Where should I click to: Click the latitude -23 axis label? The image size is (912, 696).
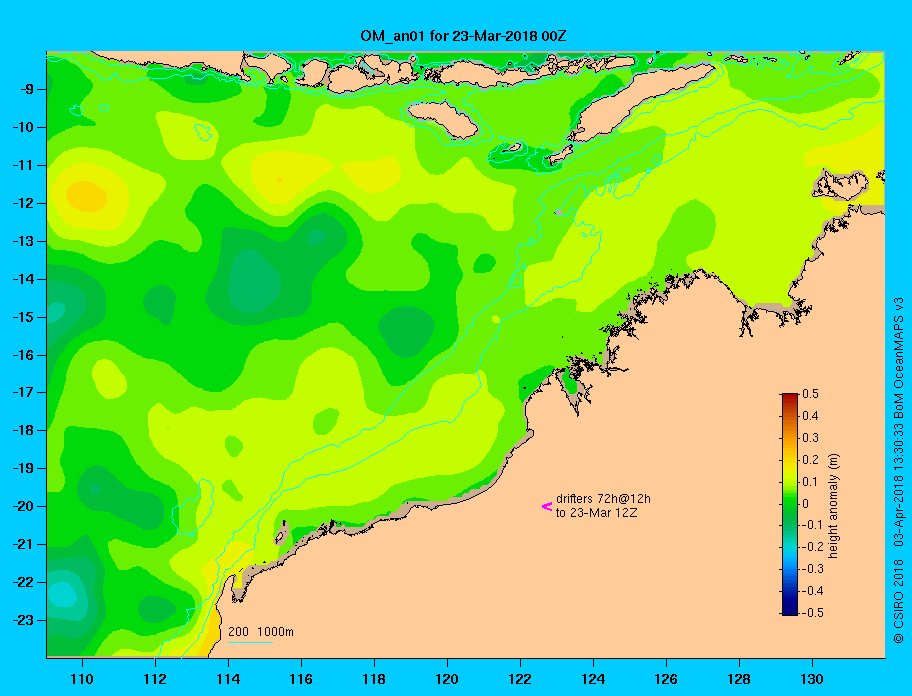tap(22, 620)
